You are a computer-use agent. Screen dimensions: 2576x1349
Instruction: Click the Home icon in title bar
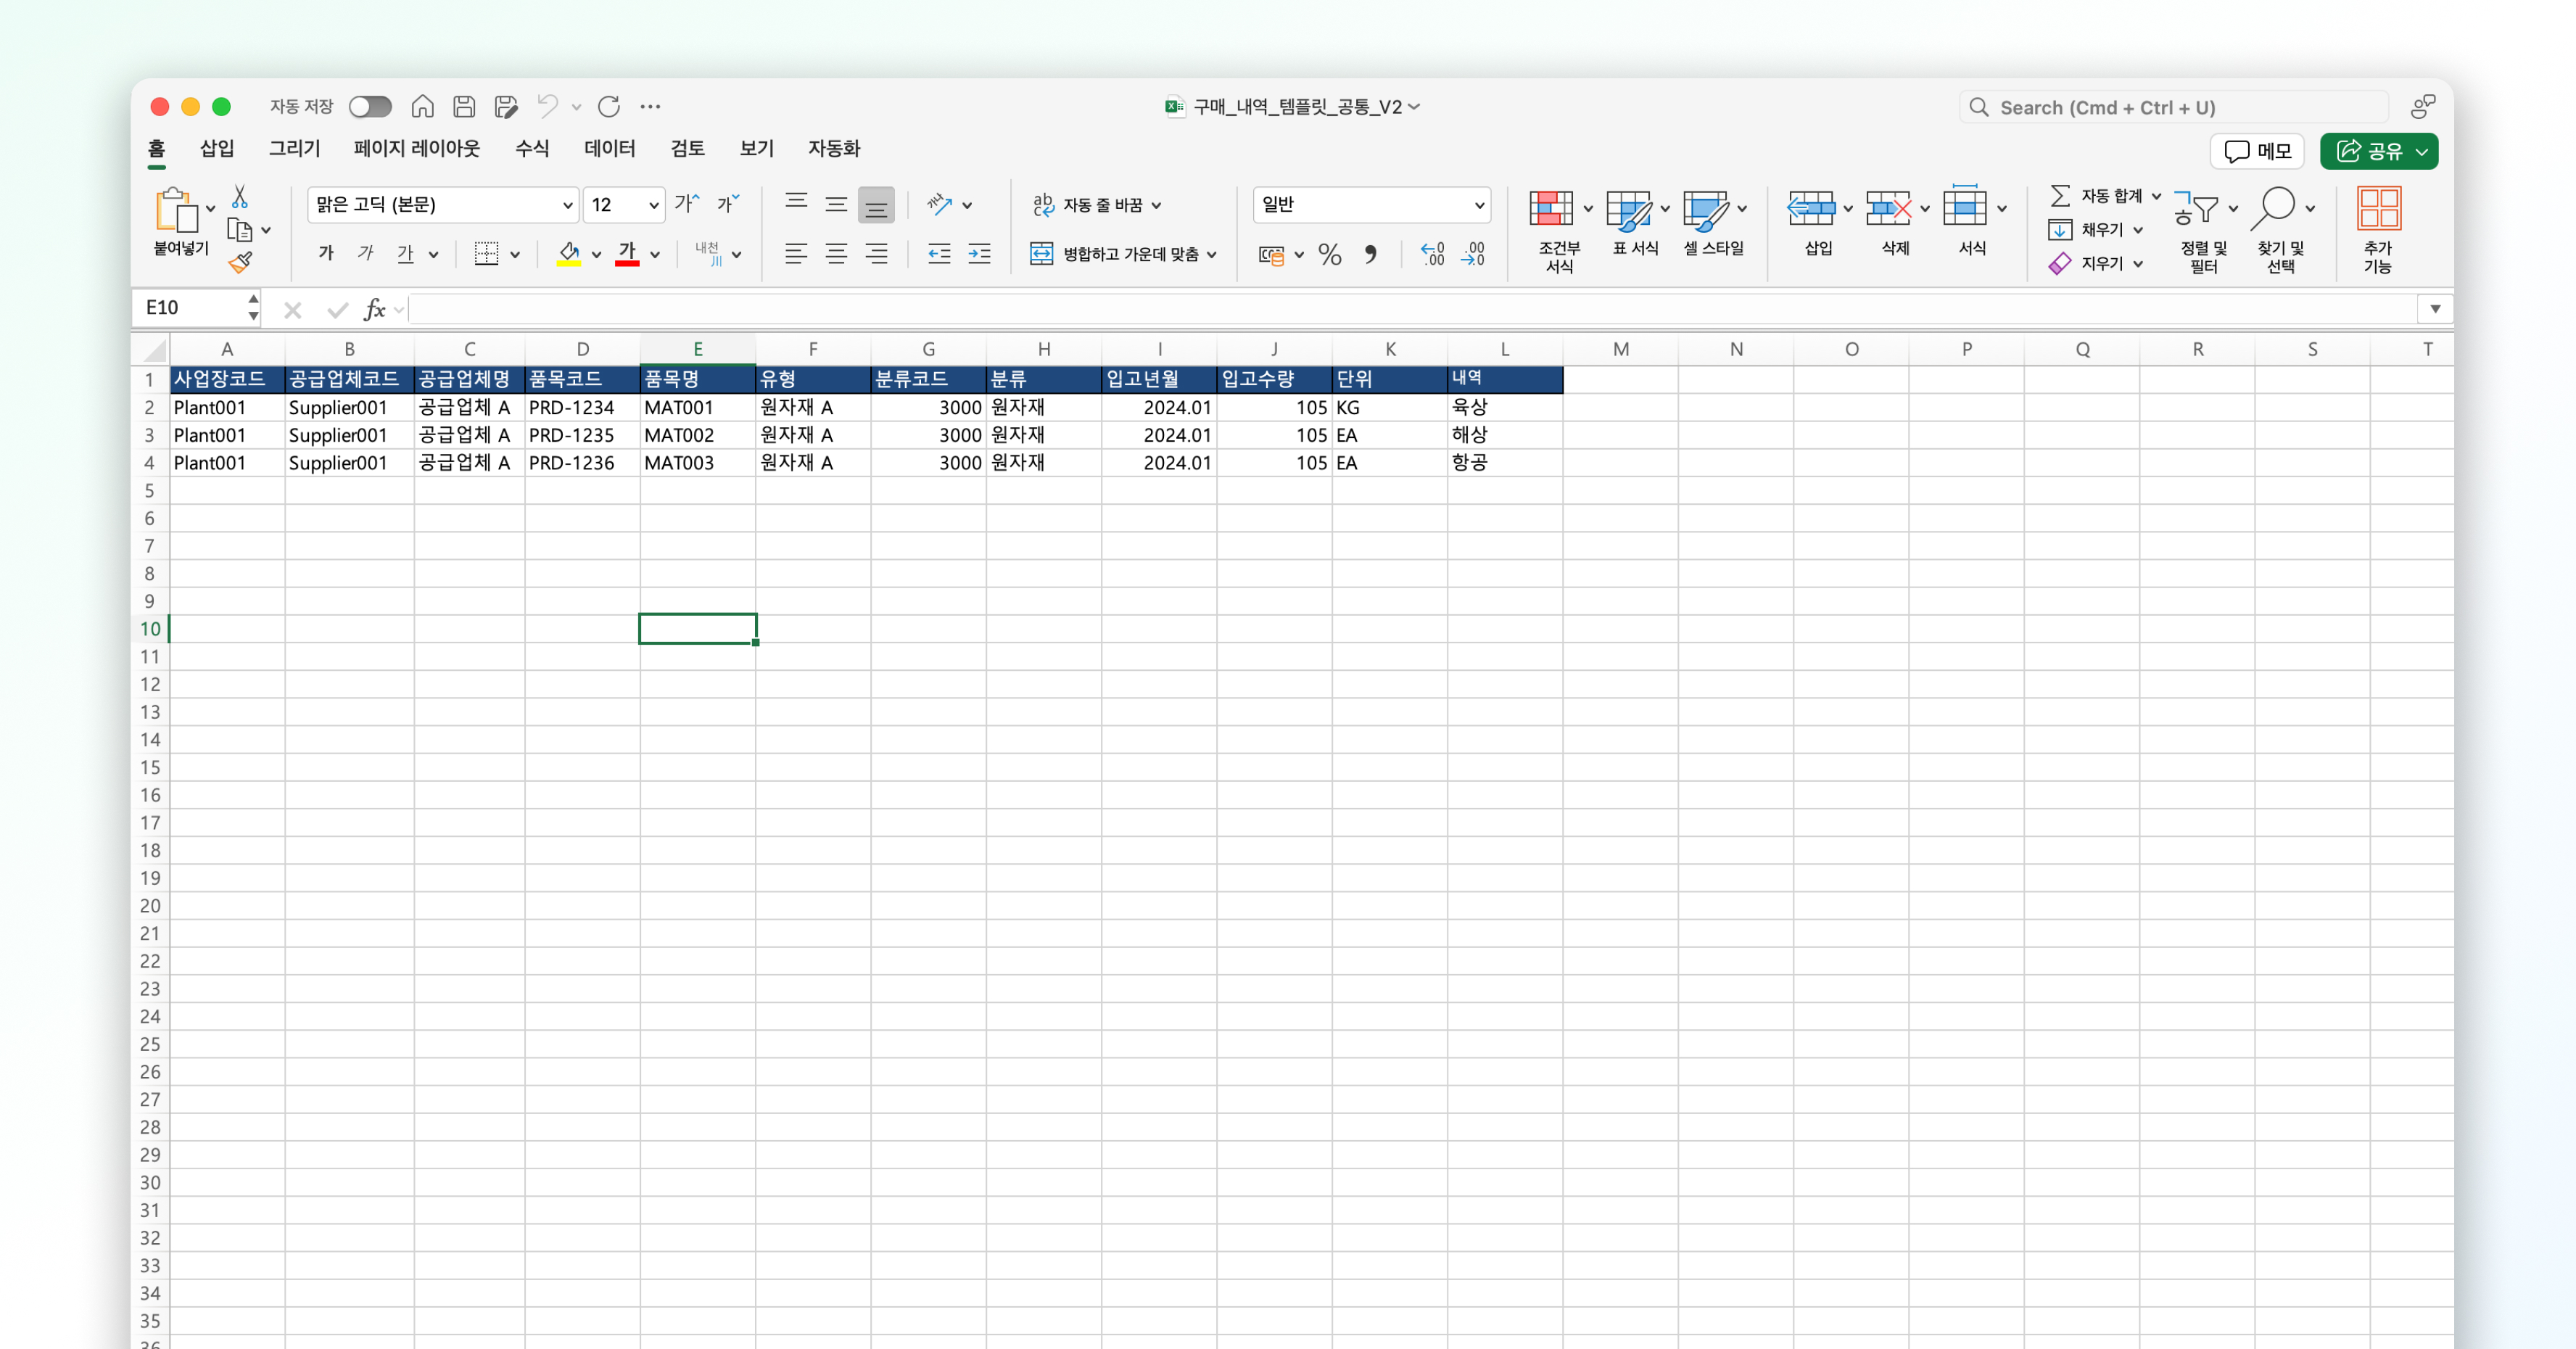(422, 106)
